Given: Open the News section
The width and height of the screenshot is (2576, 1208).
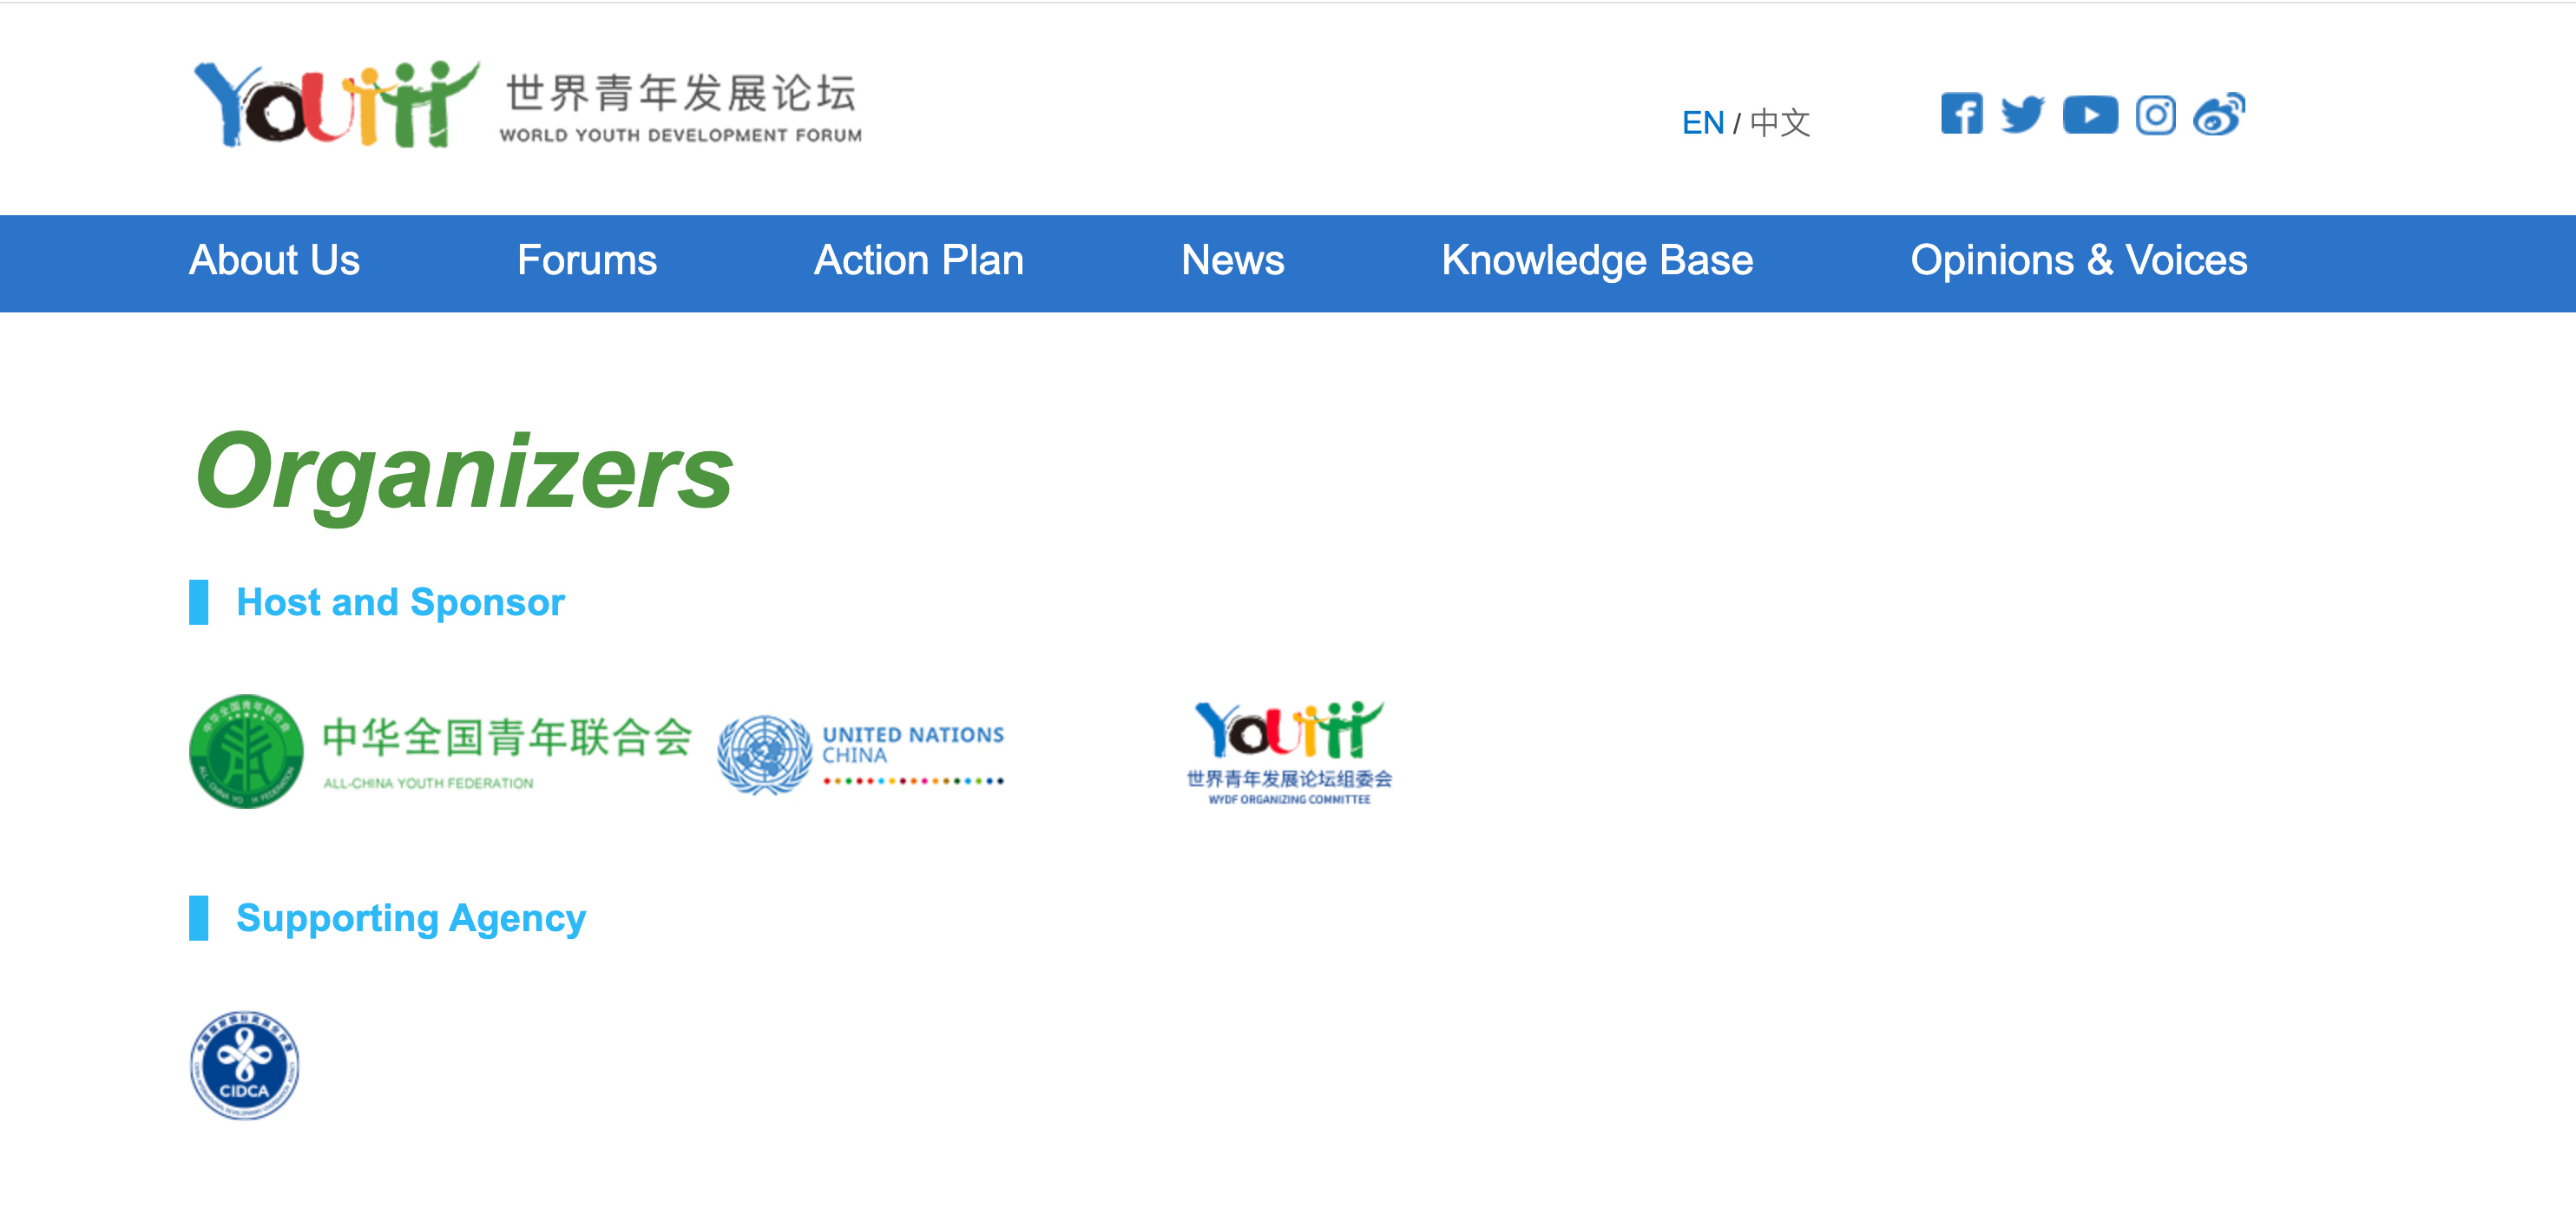Looking at the screenshot, I should [x=1233, y=261].
